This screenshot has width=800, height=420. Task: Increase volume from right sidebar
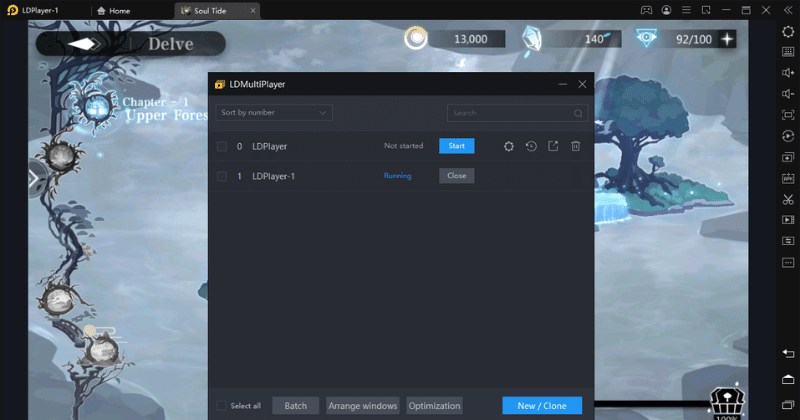coord(788,72)
